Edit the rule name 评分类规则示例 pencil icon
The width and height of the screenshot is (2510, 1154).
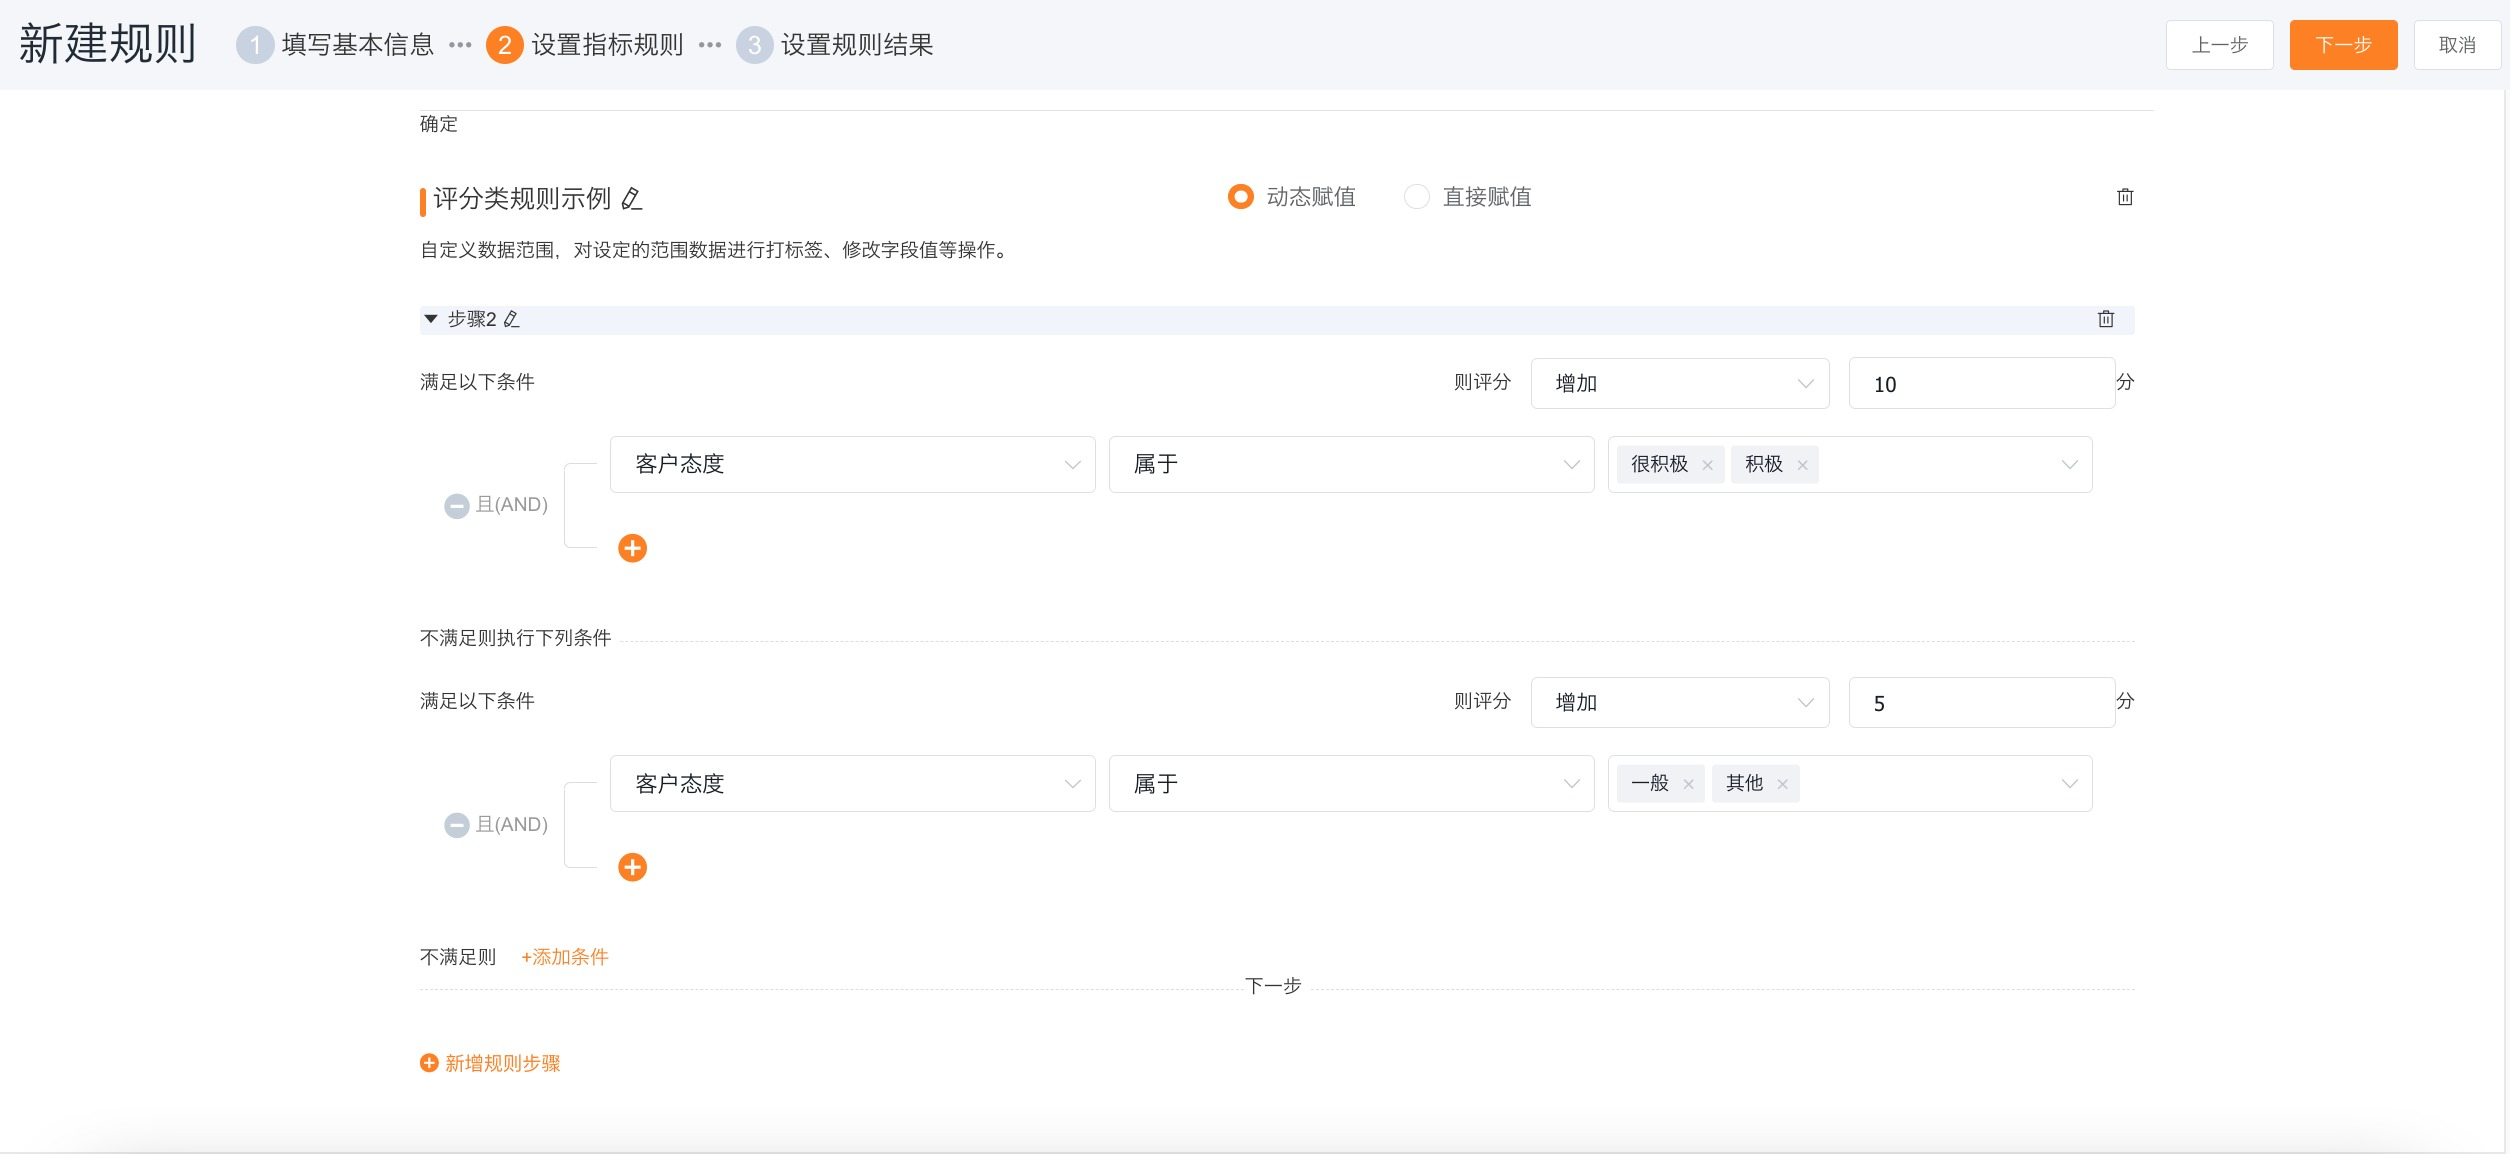(631, 199)
